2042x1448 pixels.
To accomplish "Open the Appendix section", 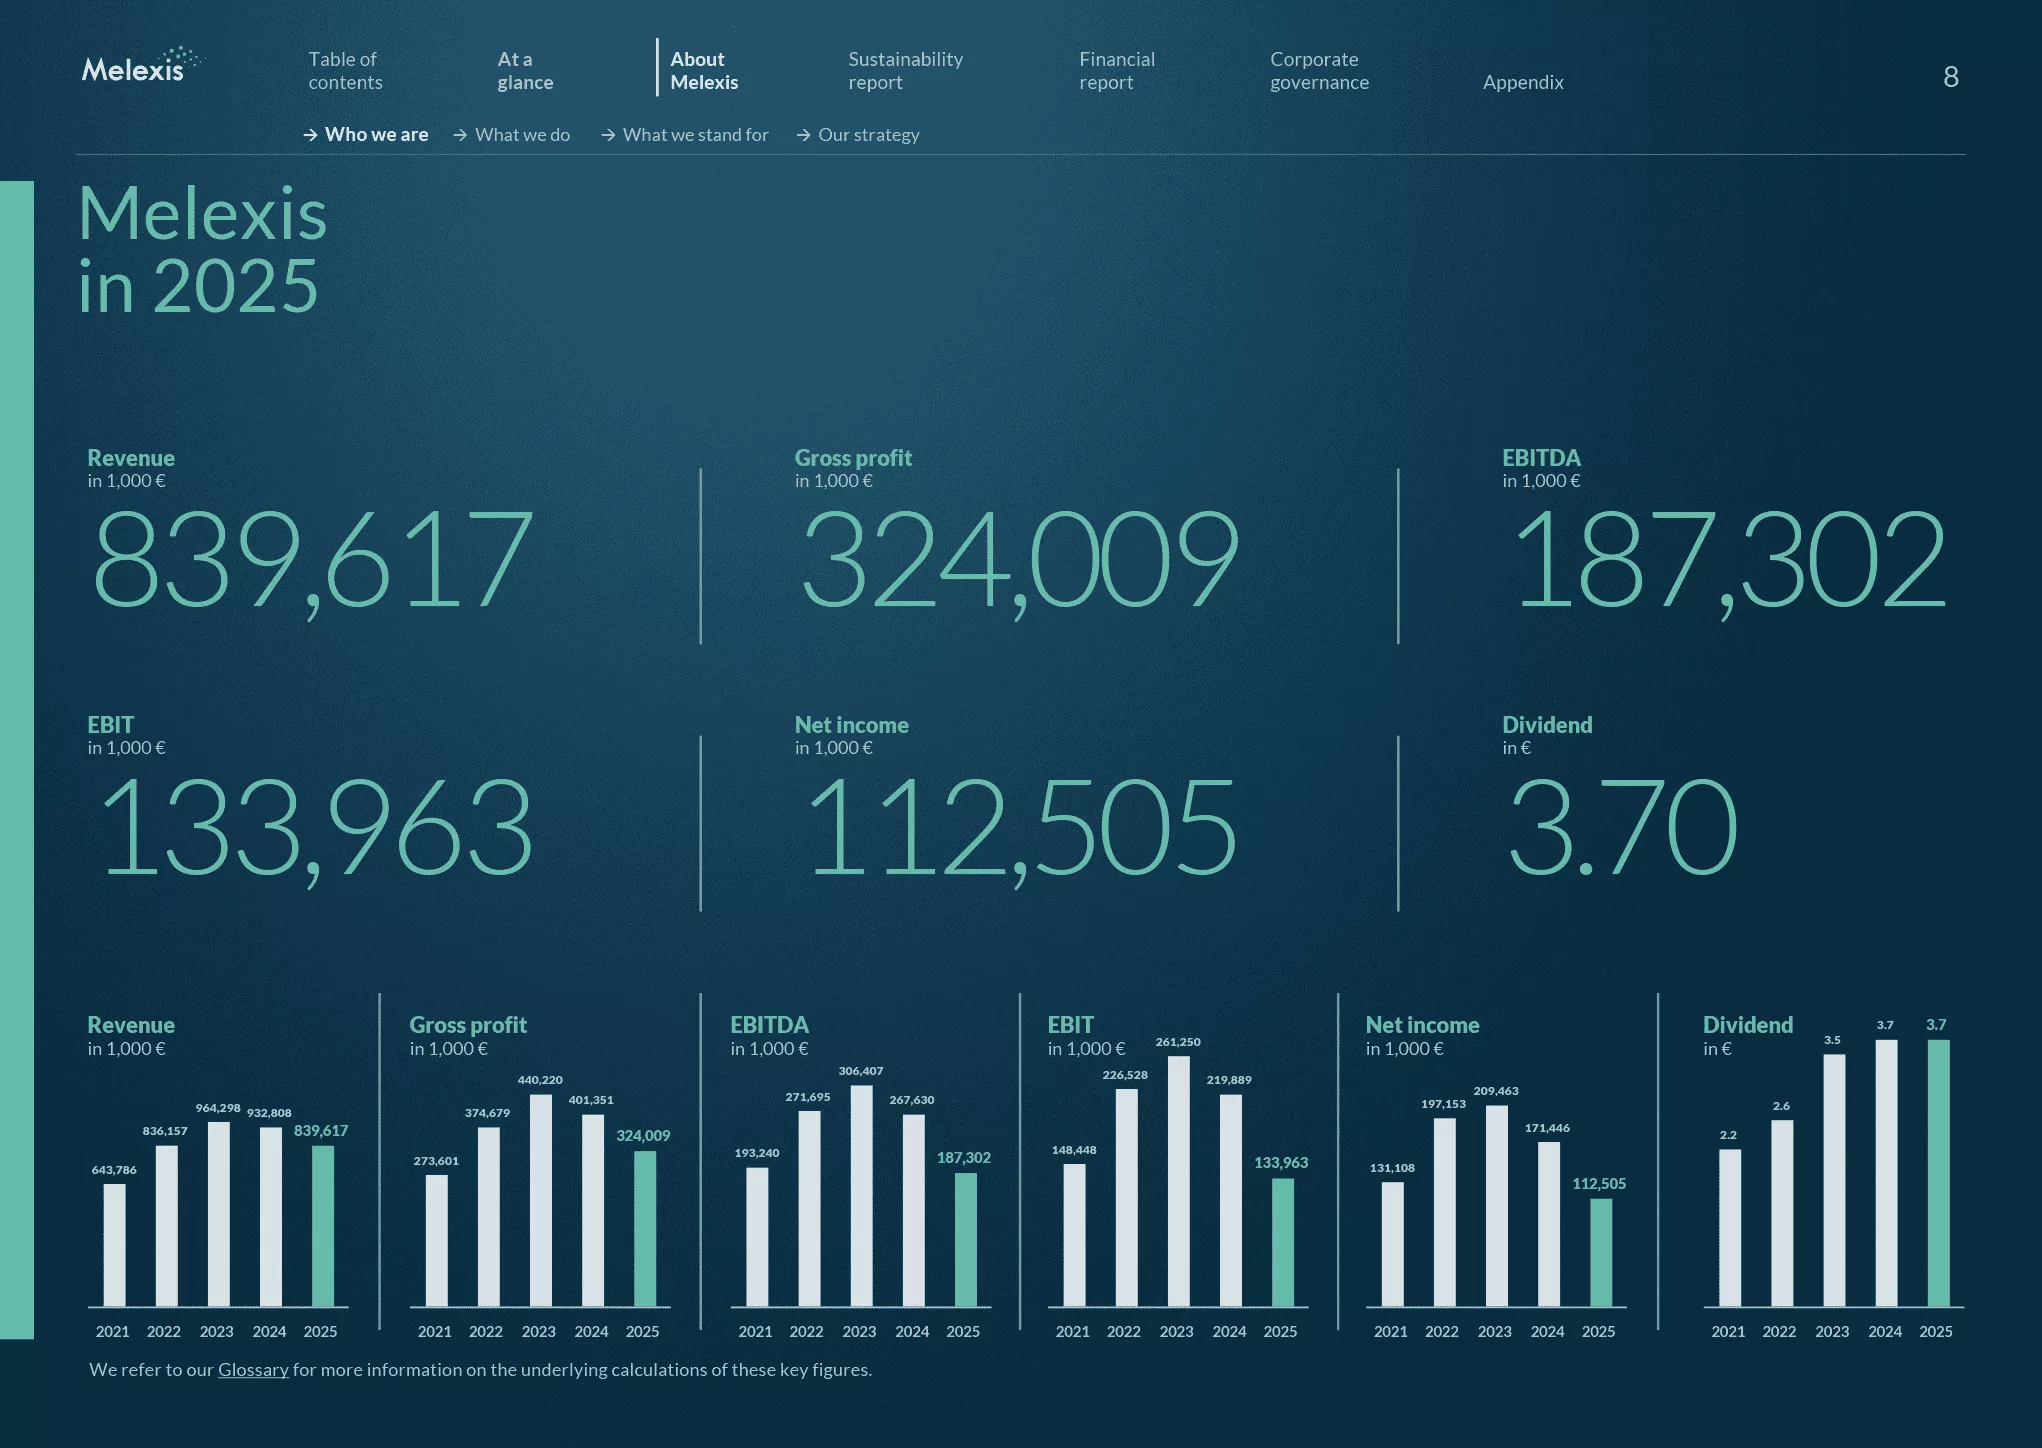I will (1522, 82).
